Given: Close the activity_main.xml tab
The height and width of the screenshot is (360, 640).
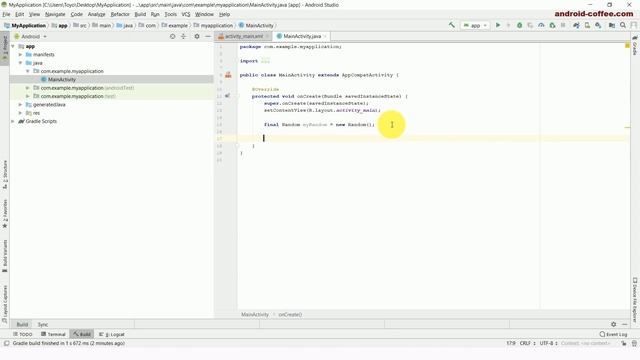Looking at the screenshot, I should (x=267, y=36).
